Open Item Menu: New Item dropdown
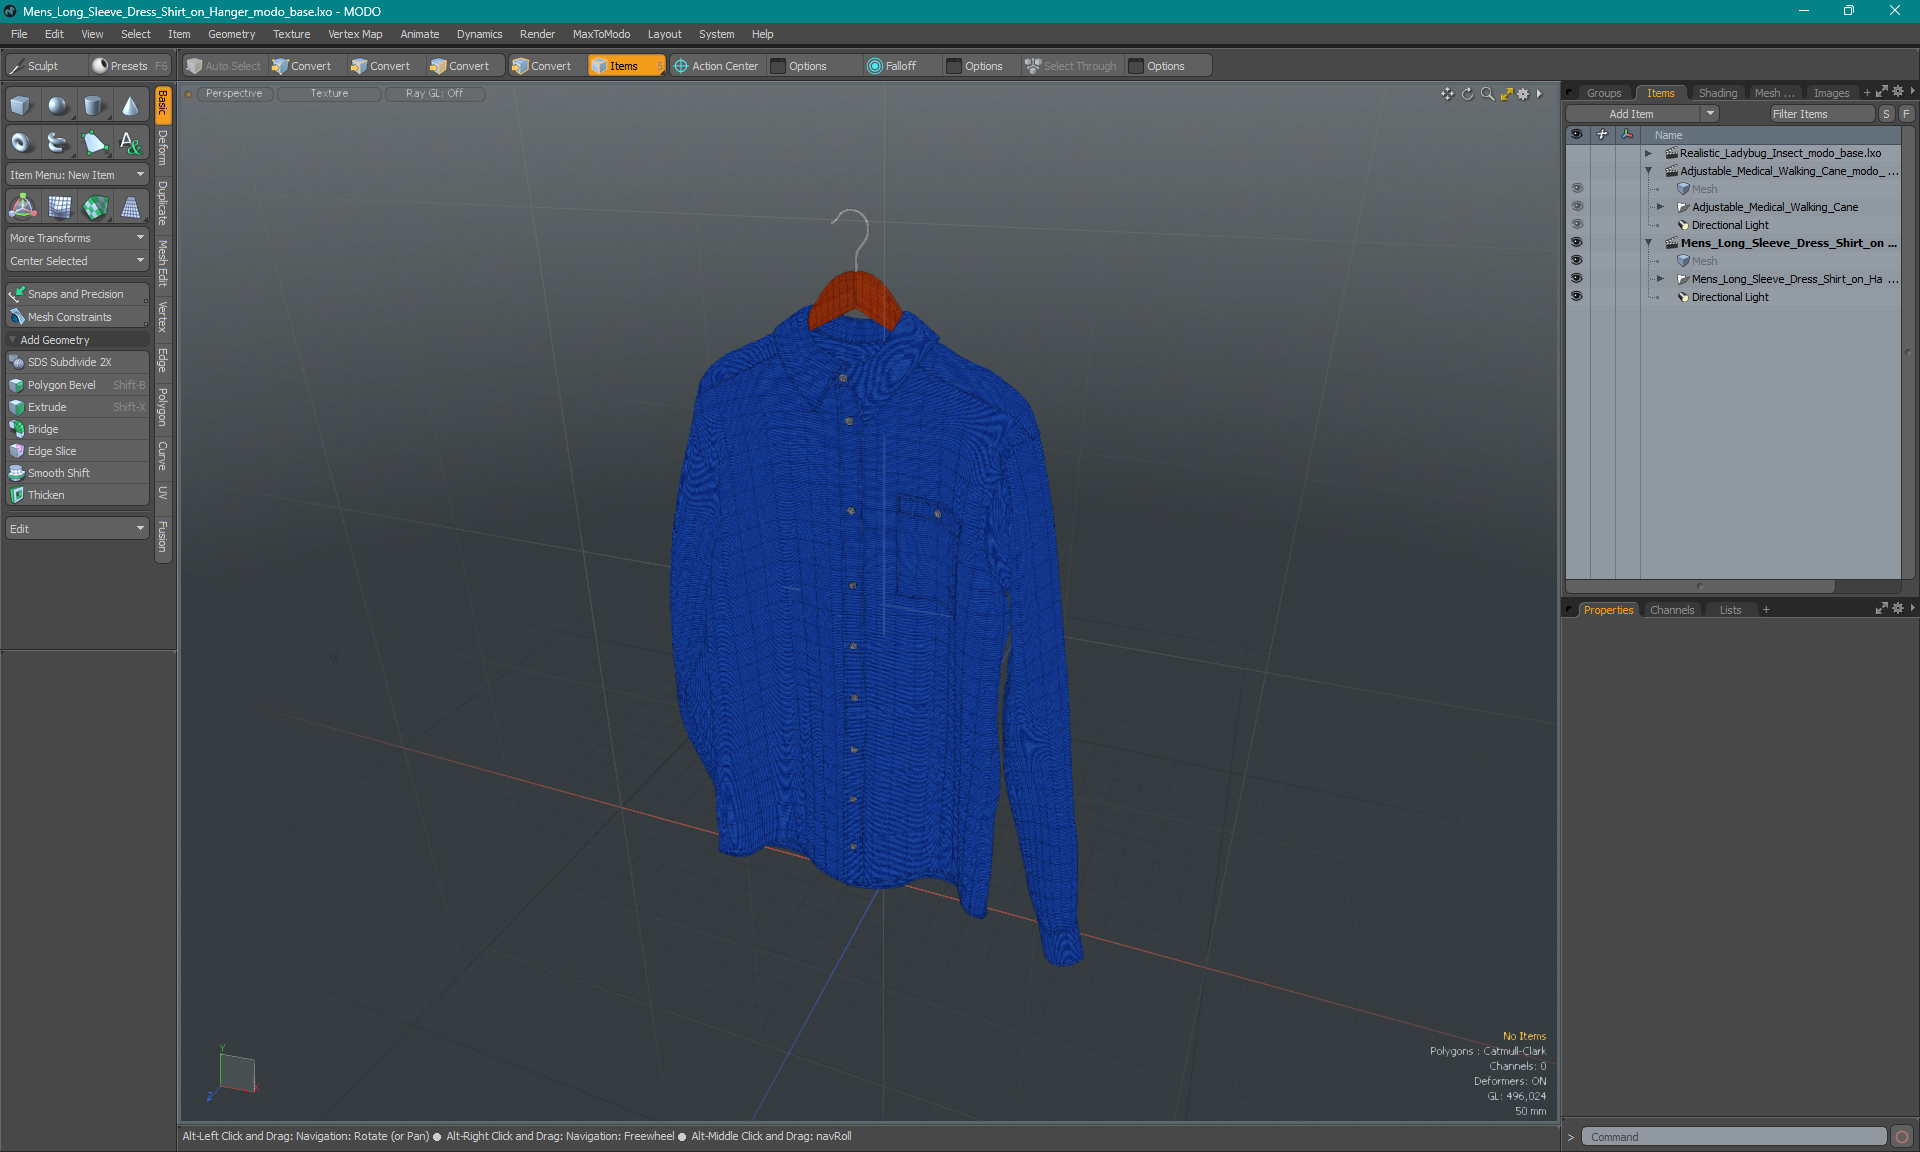 coord(78,175)
